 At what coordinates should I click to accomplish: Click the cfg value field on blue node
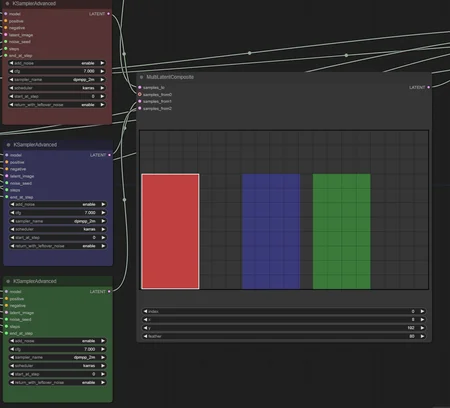click(x=58, y=213)
